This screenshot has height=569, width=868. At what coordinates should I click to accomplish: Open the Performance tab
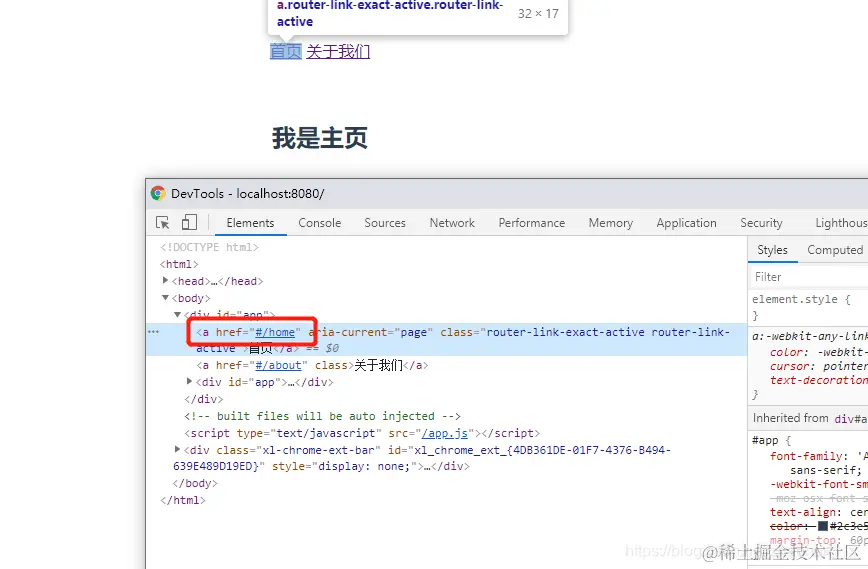(531, 223)
